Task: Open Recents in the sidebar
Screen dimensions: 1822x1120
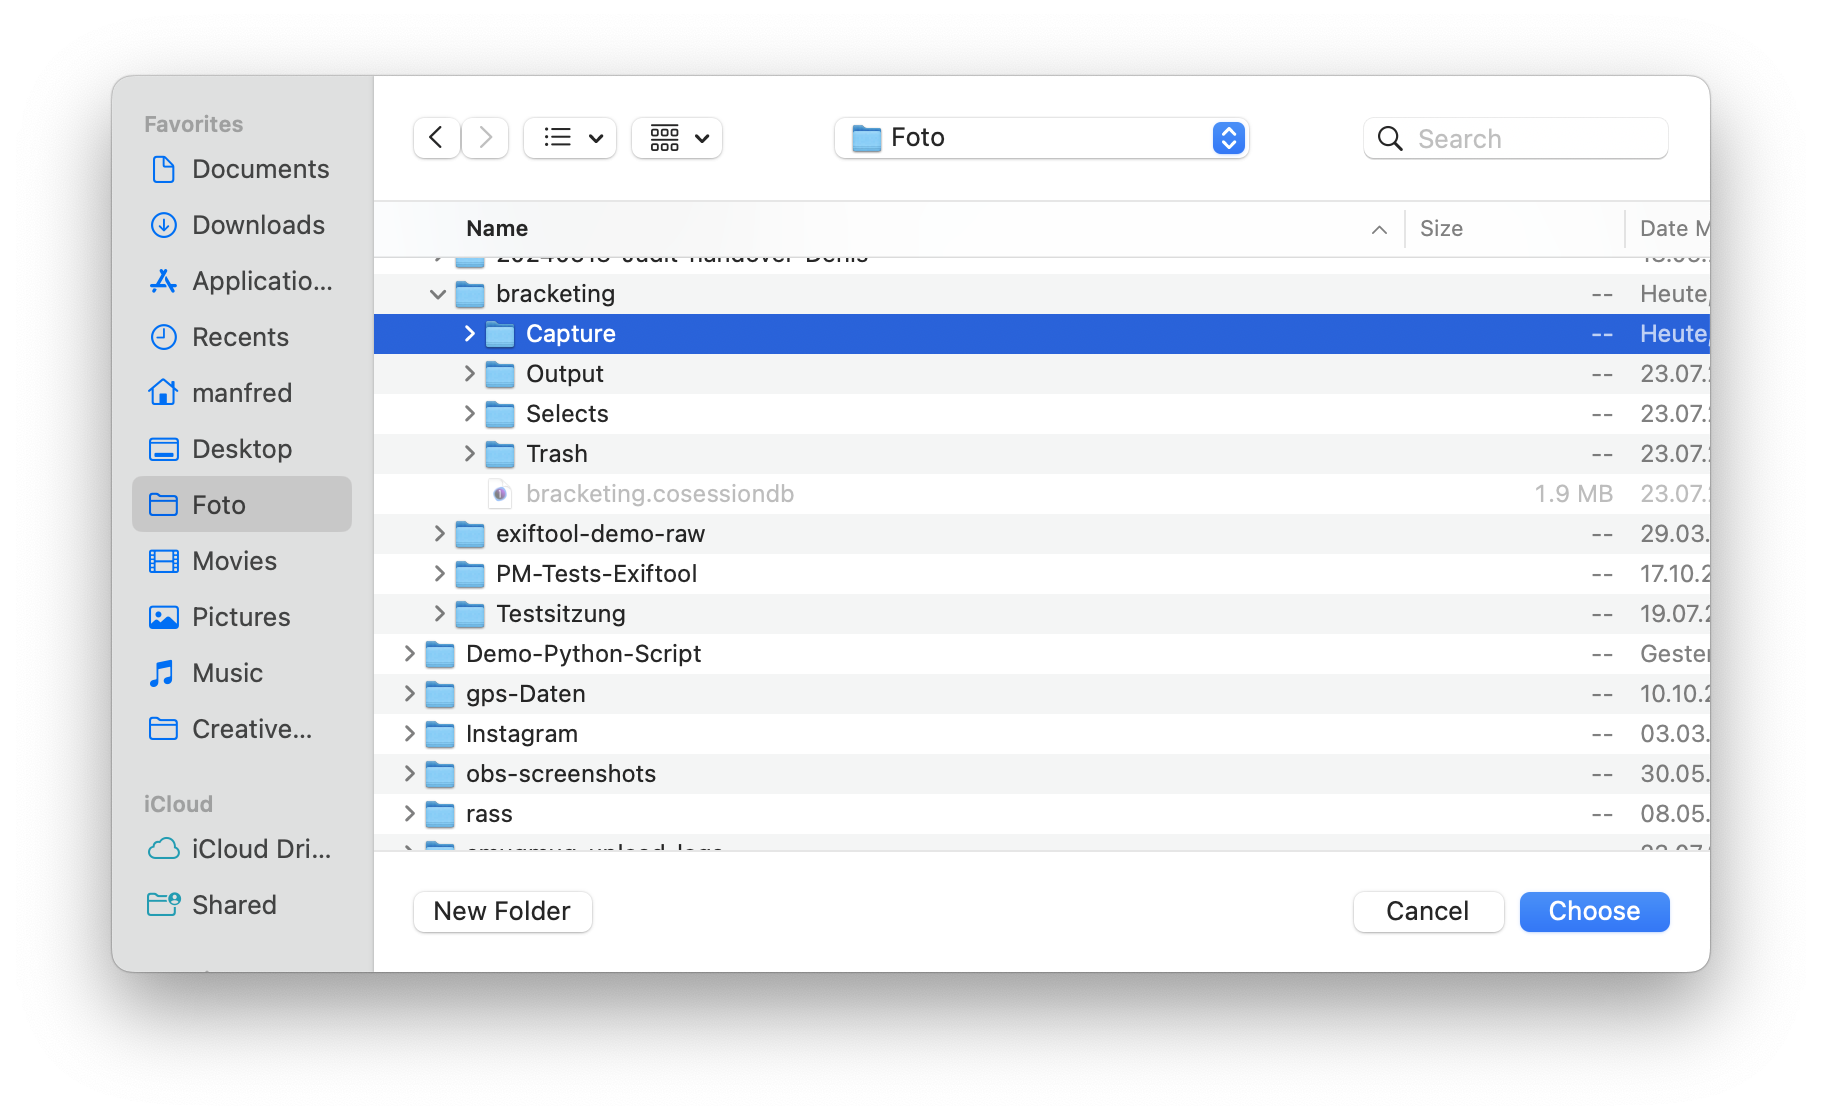Action: (241, 337)
